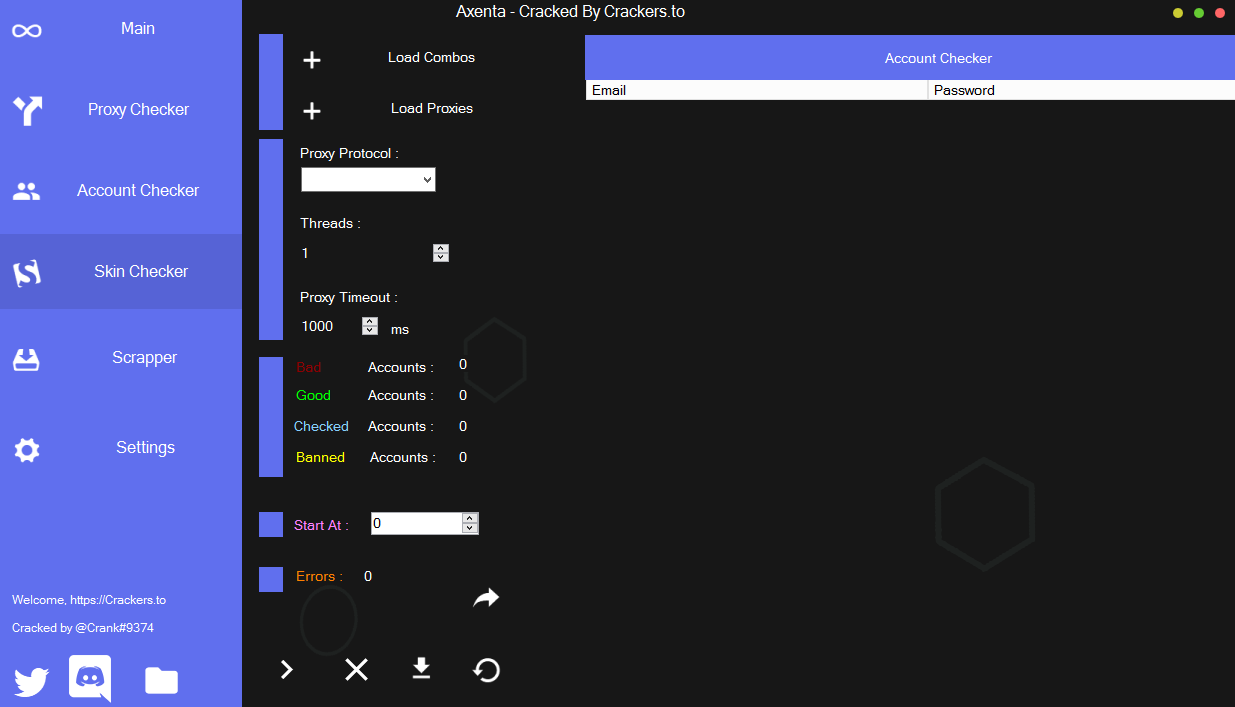Click the 'Cracked by @Crank#9374' text
The image size is (1235, 707).
[83, 628]
